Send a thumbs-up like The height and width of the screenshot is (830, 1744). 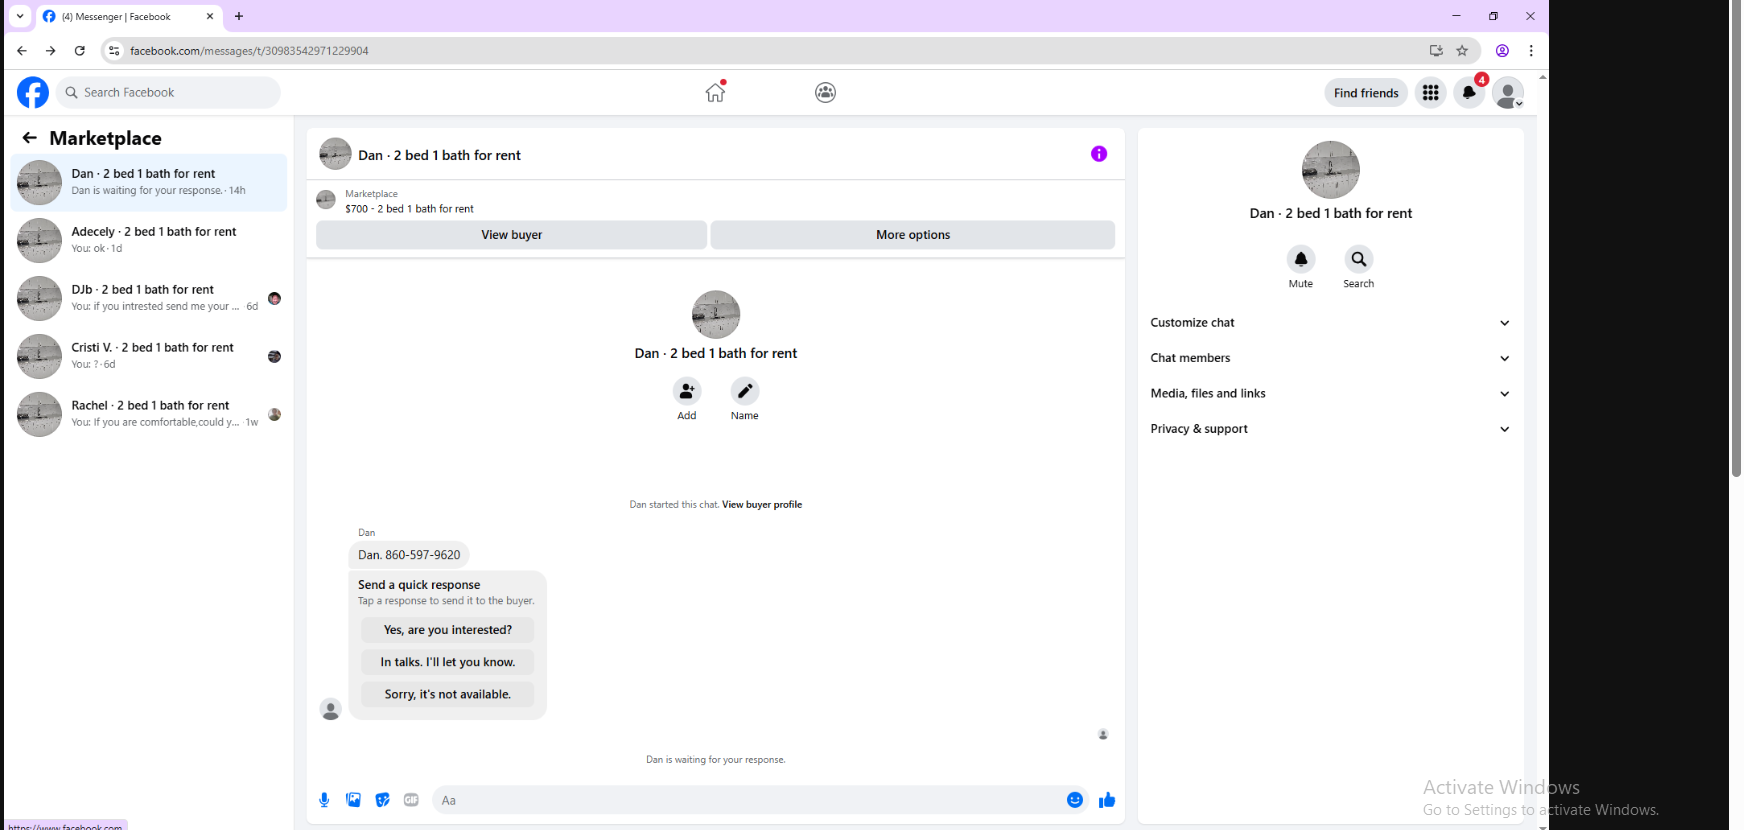(1107, 800)
